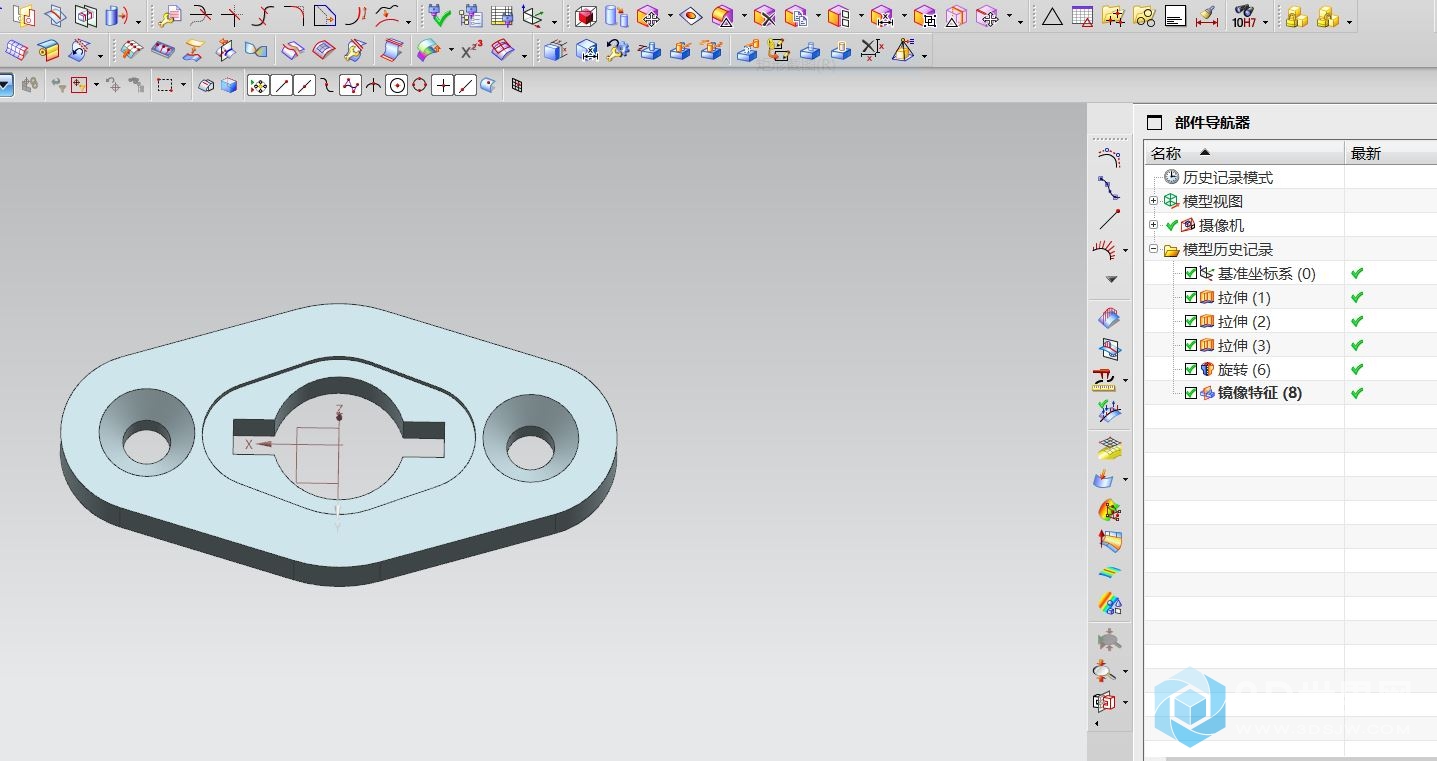Select the 镜像特征 (8) feature row
Image resolution: width=1437 pixels, height=761 pixels.
pos(1259,393)
